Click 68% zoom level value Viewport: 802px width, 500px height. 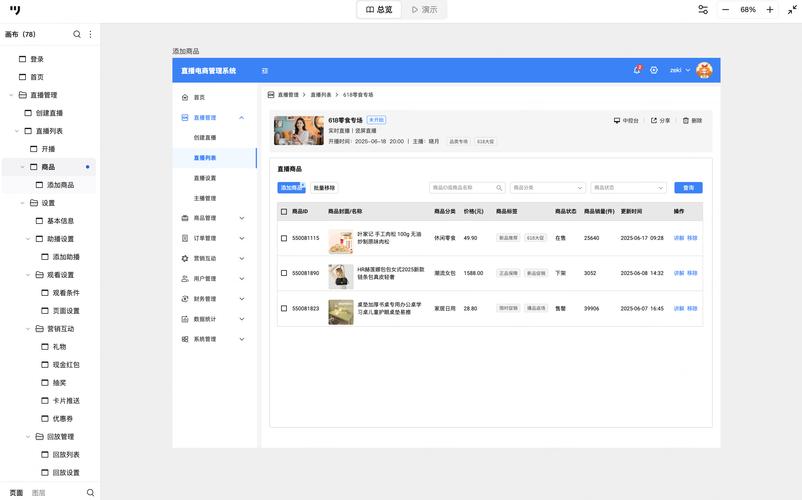pos(748,10)
